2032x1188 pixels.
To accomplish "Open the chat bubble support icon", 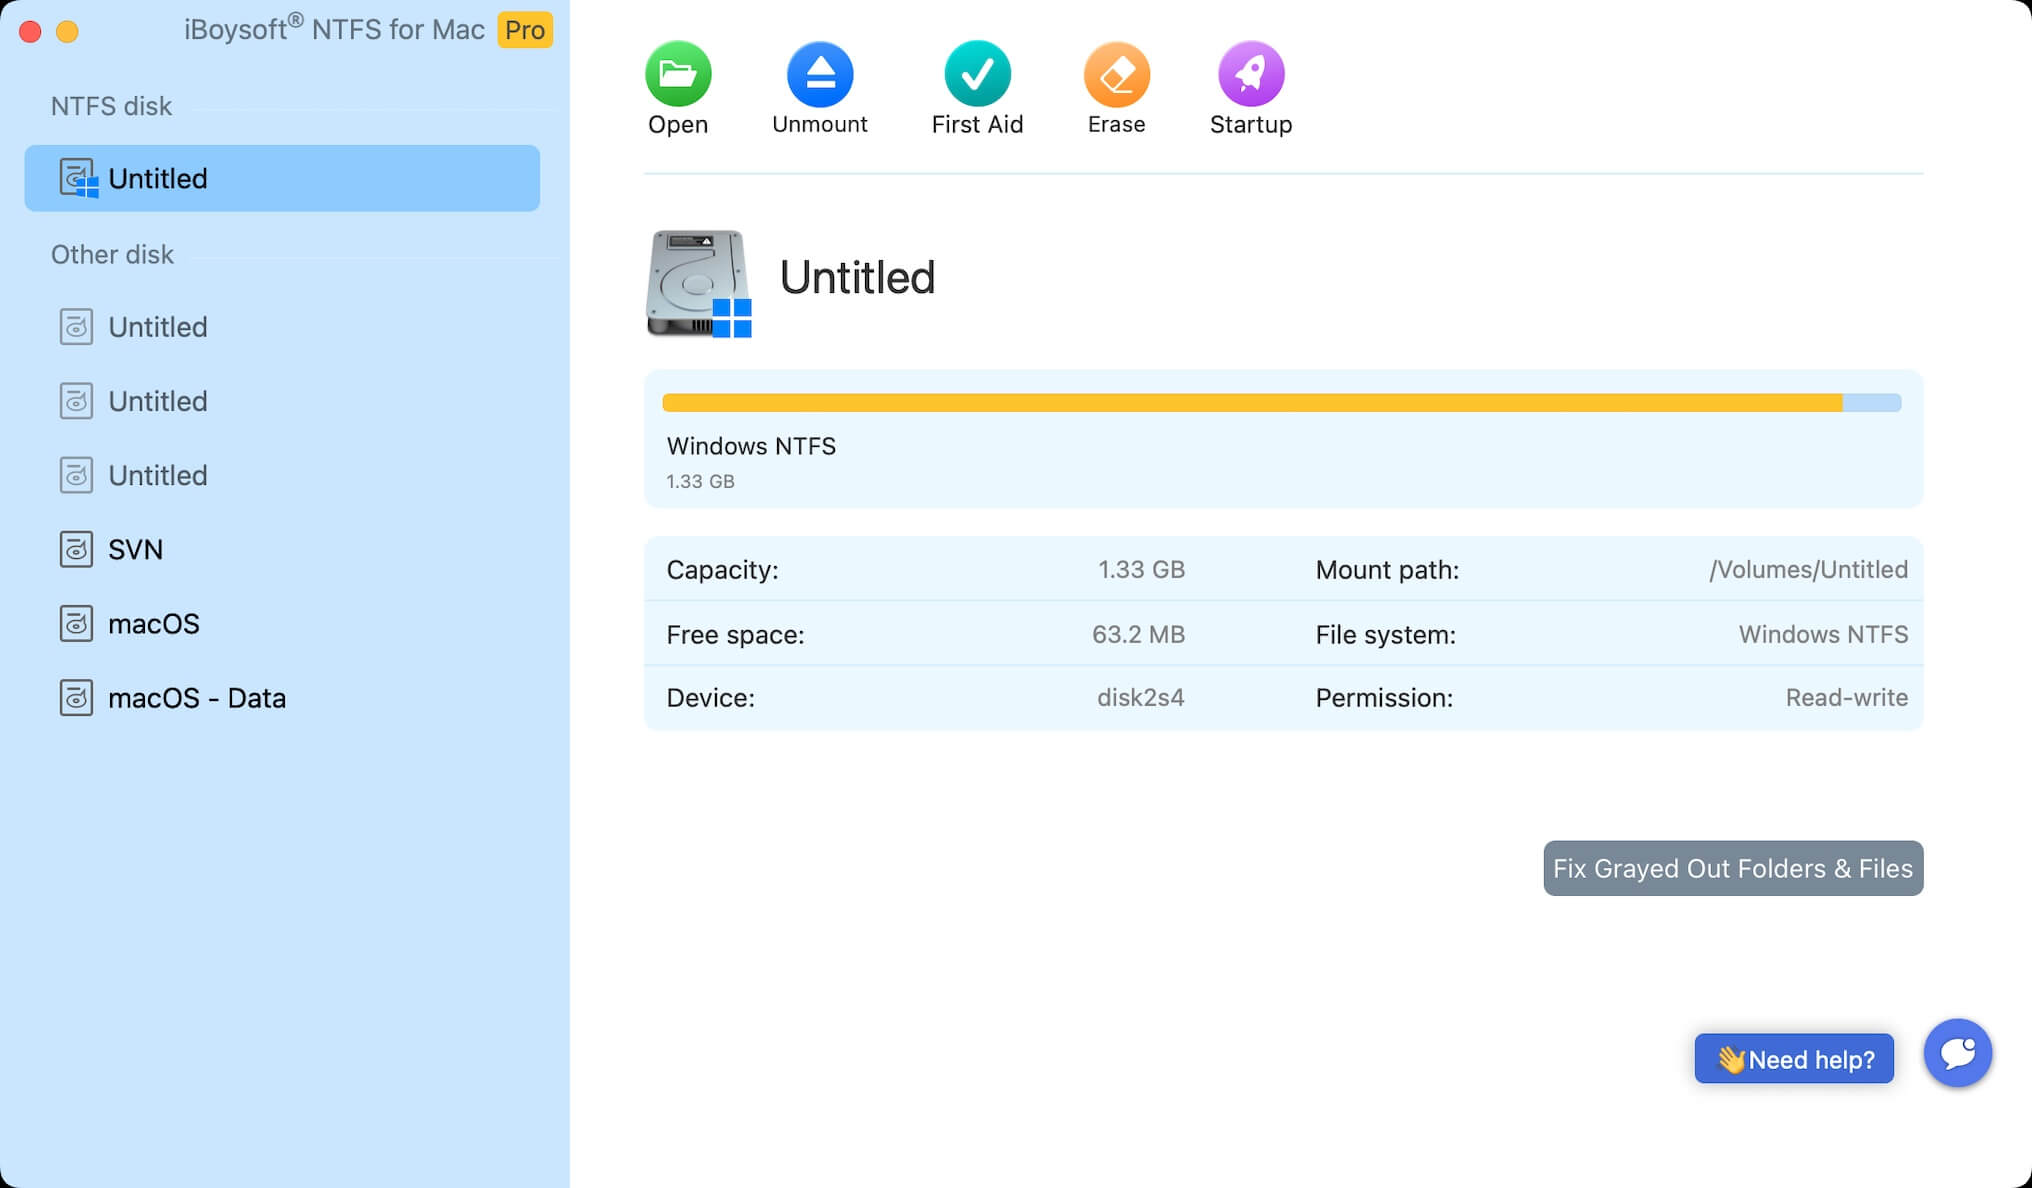I will click(1957, 1053).
